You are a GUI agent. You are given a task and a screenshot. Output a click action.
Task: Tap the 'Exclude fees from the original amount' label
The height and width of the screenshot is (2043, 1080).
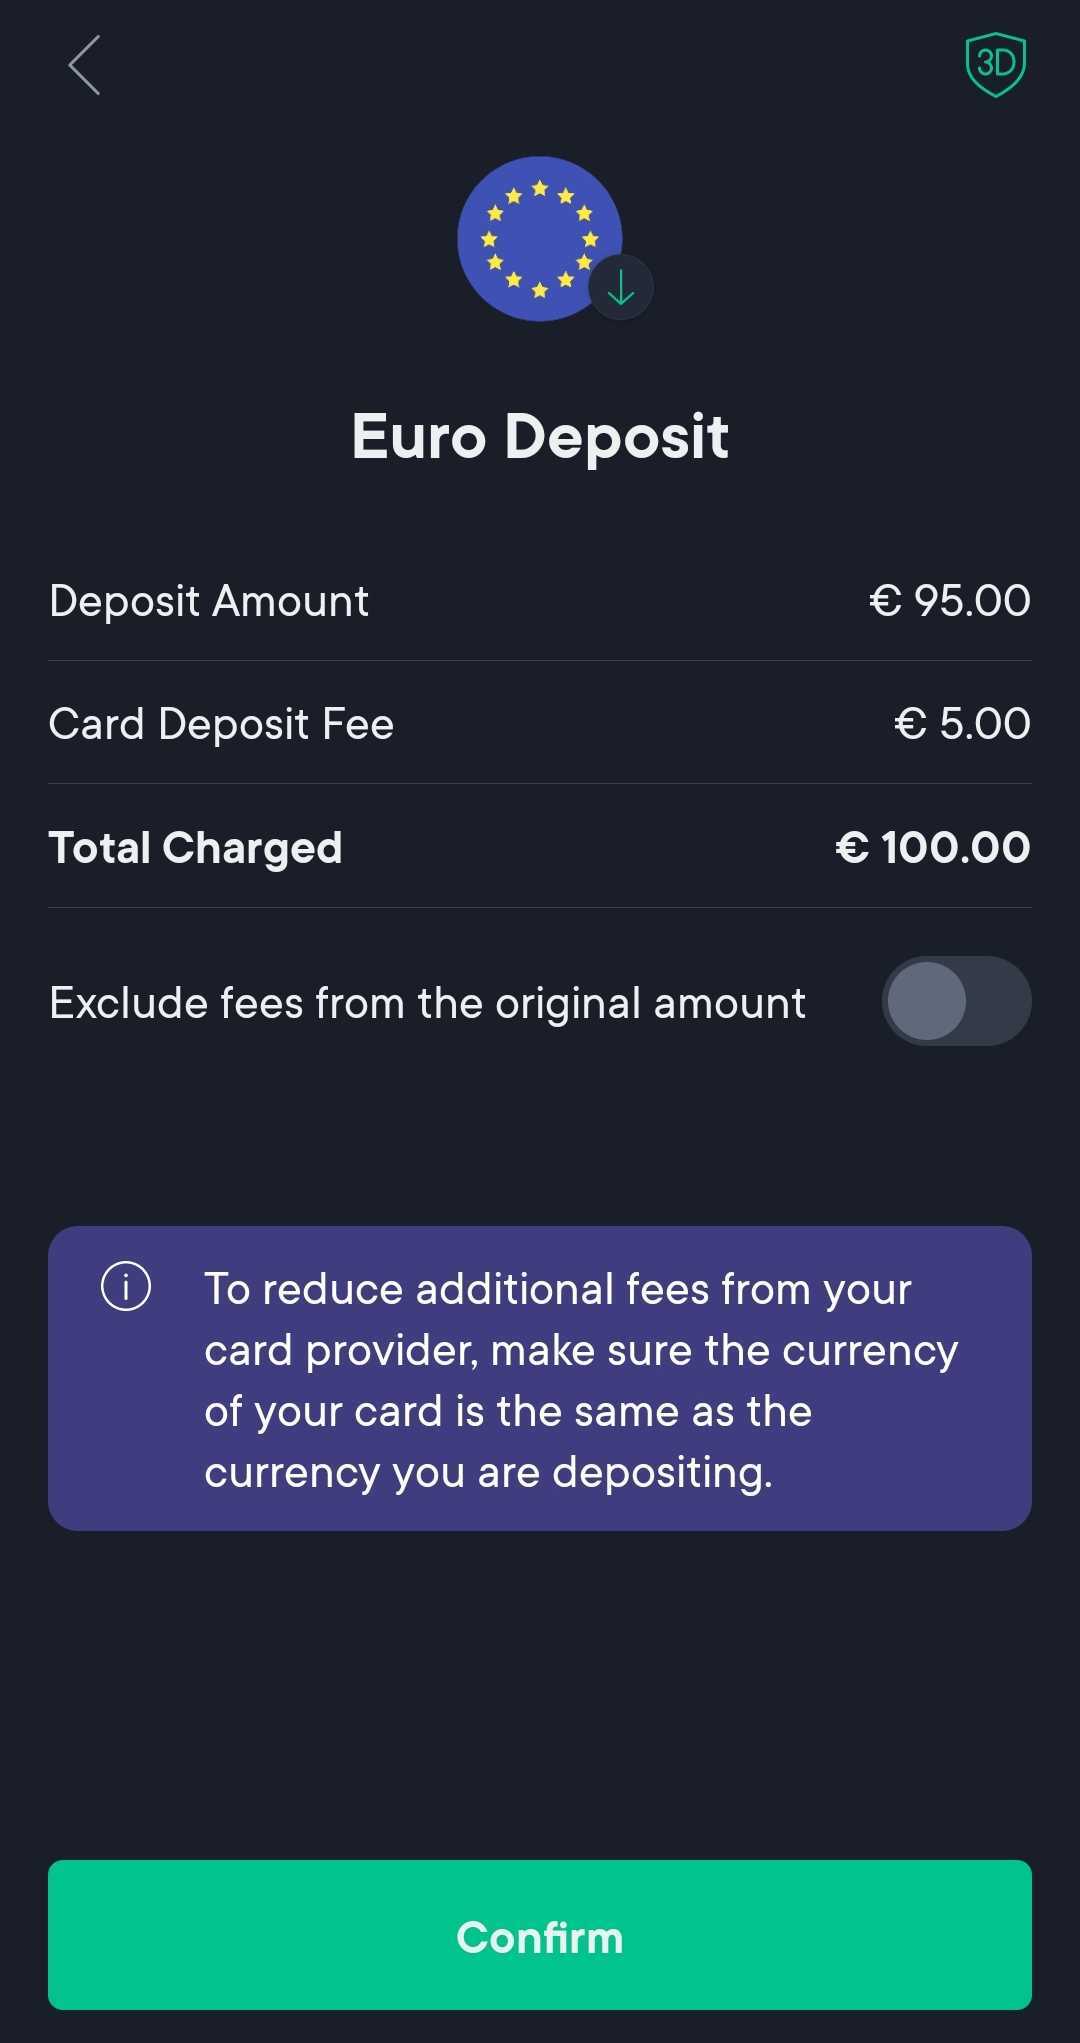427,1003
